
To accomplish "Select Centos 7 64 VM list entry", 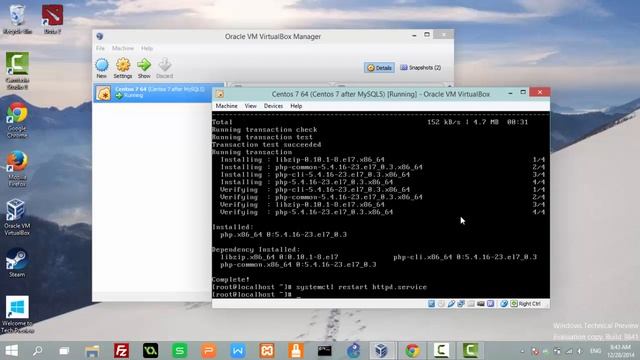I will 158,93.
